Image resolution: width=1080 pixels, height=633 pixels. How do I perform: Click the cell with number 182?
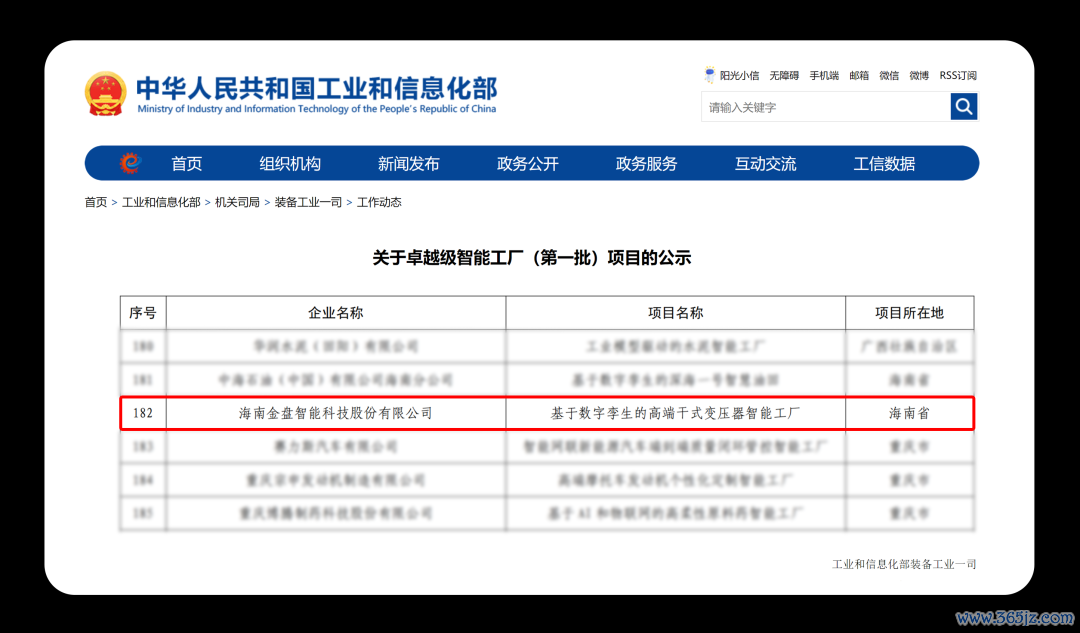(x=143, y=413)
